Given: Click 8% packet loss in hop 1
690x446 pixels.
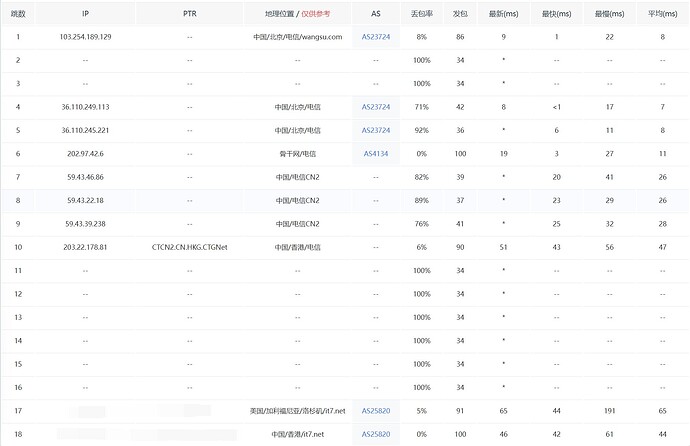Looking at the screenshot, I should point(422,37).
